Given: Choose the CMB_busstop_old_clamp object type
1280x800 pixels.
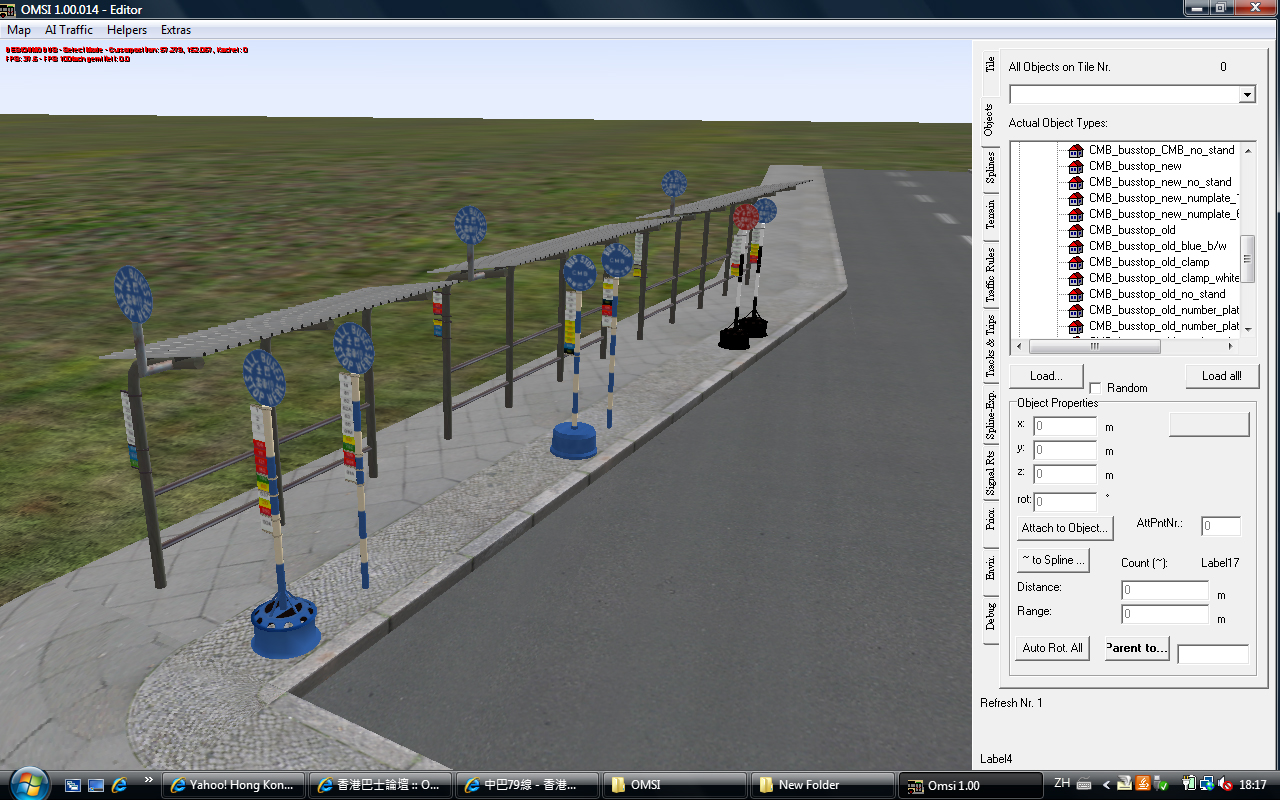Looking at the screenshot, I should pyautogui.click(x=1149, y=262).
